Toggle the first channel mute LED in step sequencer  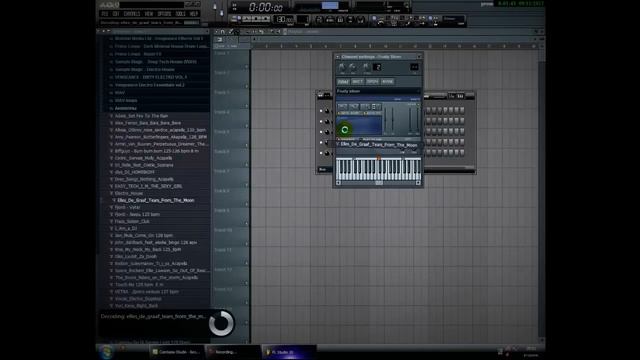coord(321,111)
